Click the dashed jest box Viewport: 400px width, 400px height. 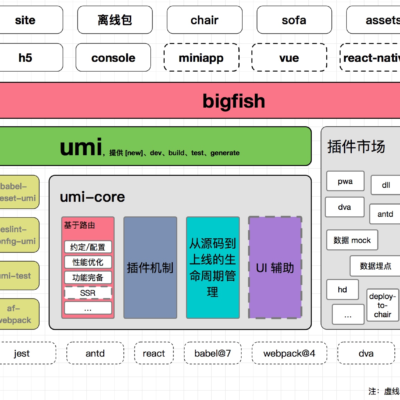(x=28, y=353)
